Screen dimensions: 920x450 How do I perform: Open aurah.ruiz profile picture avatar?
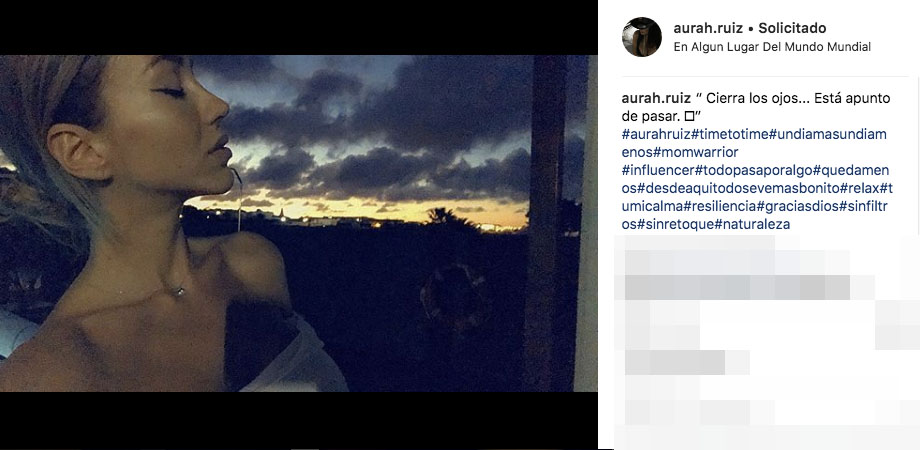click(x=641, y=37)
